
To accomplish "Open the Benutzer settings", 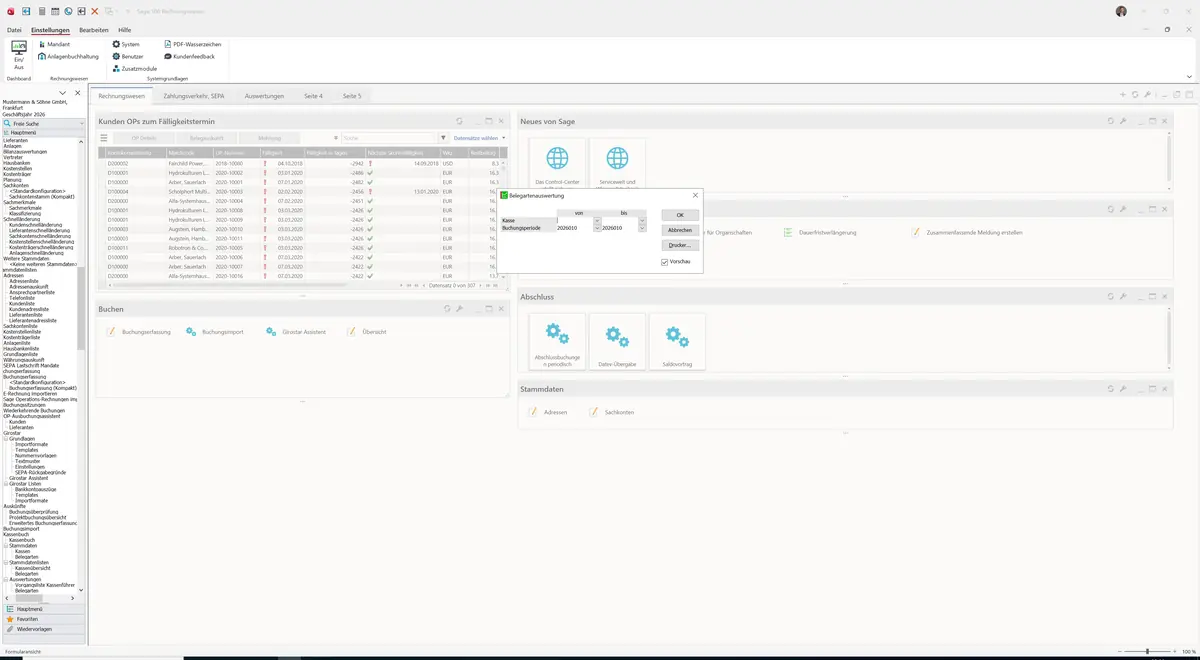I will pos(127,56).
